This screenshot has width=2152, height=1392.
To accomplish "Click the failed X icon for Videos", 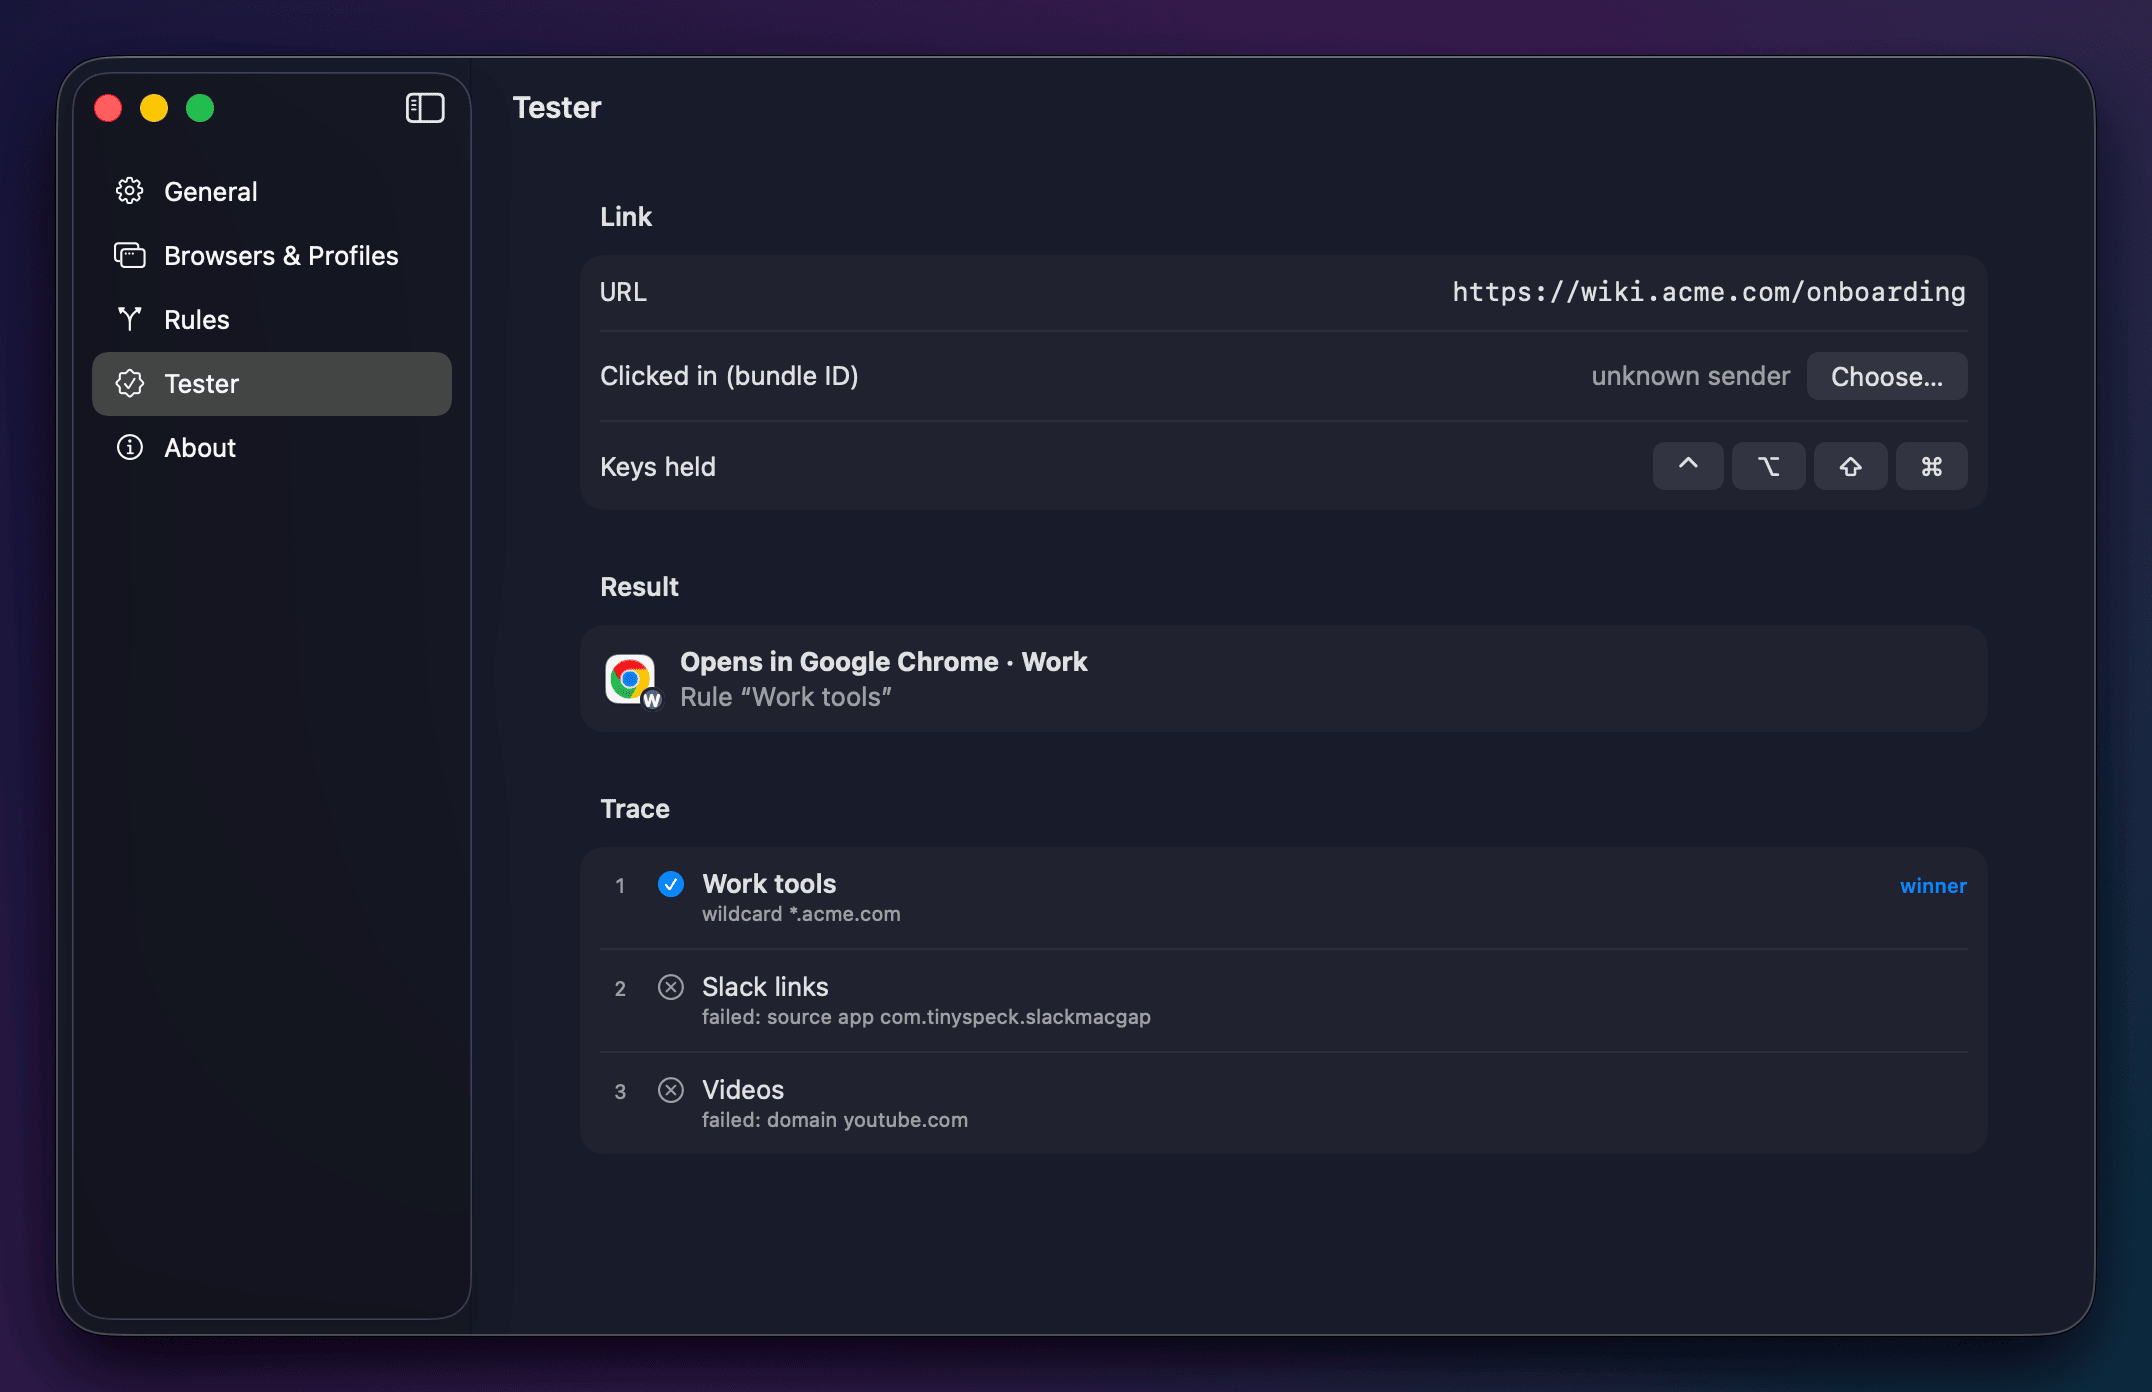I will point(671,1090).
